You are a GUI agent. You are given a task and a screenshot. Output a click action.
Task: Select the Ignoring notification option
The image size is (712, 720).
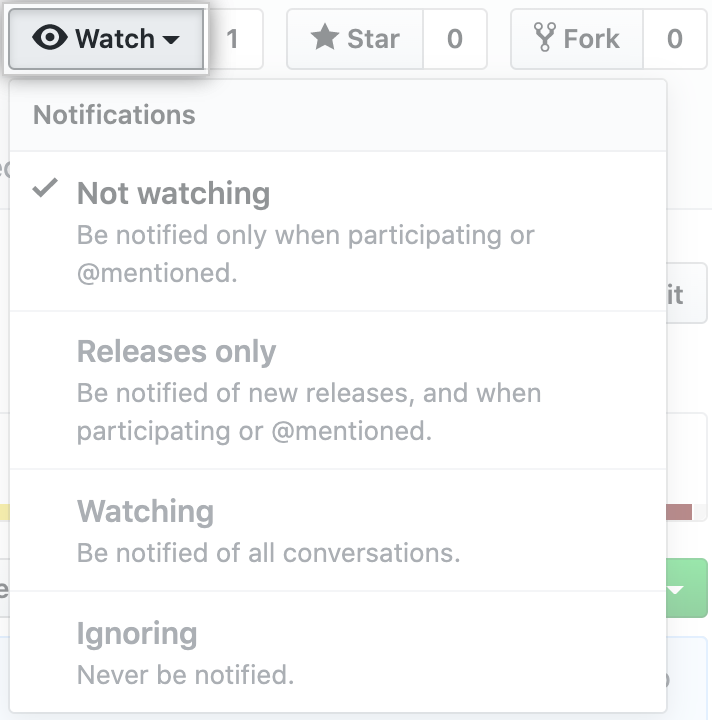pyautogui.click(x=338, y=652)
